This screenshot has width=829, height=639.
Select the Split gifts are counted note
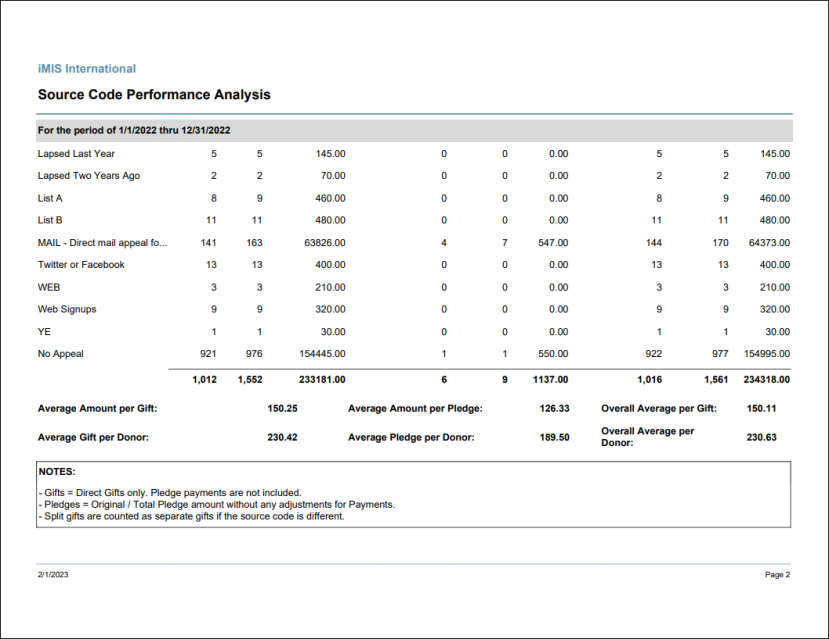(191, 516)
